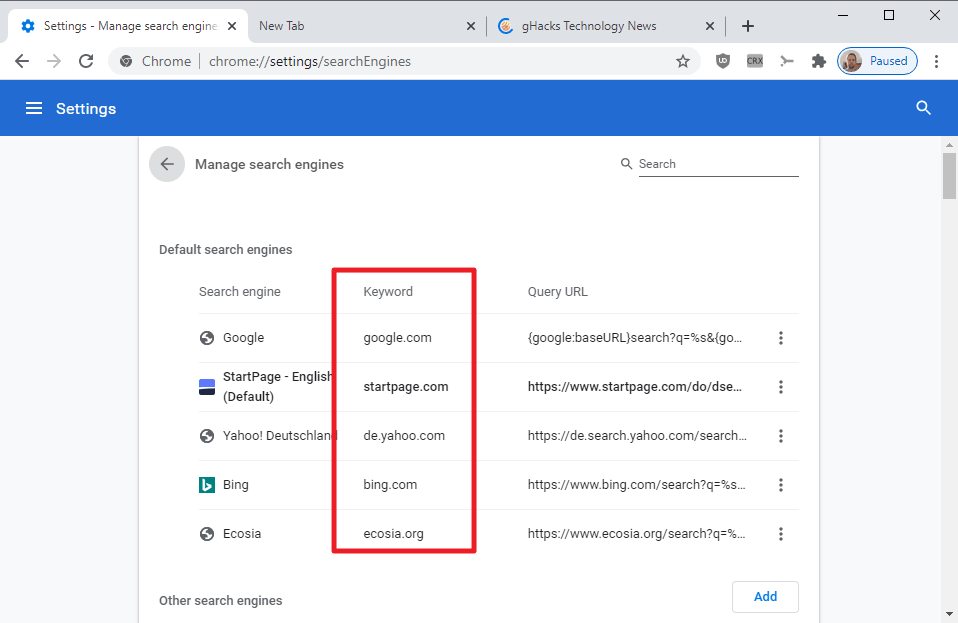Open more actions for StartPage row
The width and height of the screenshot is (958, 623).
pos(781,387)
